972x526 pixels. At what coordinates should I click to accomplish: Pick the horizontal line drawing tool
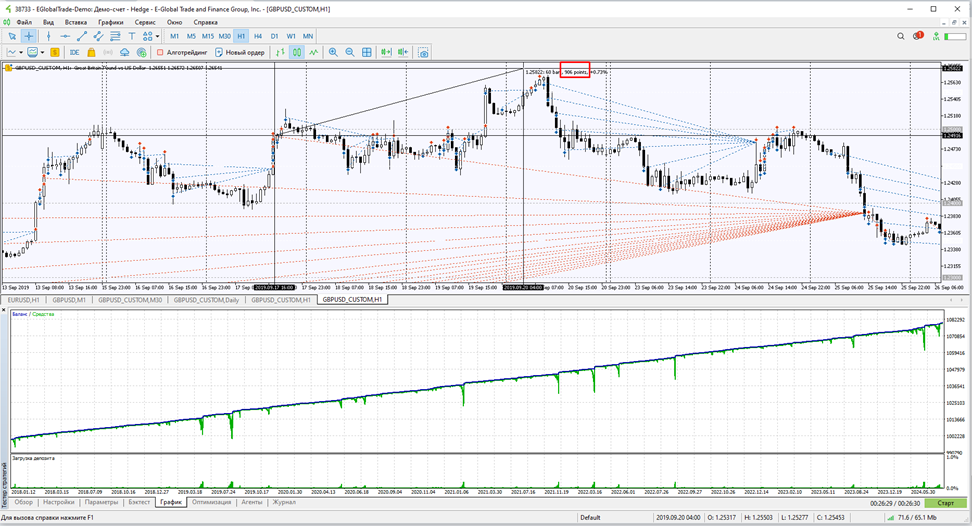pyautogui.click(x=64, y=37)
